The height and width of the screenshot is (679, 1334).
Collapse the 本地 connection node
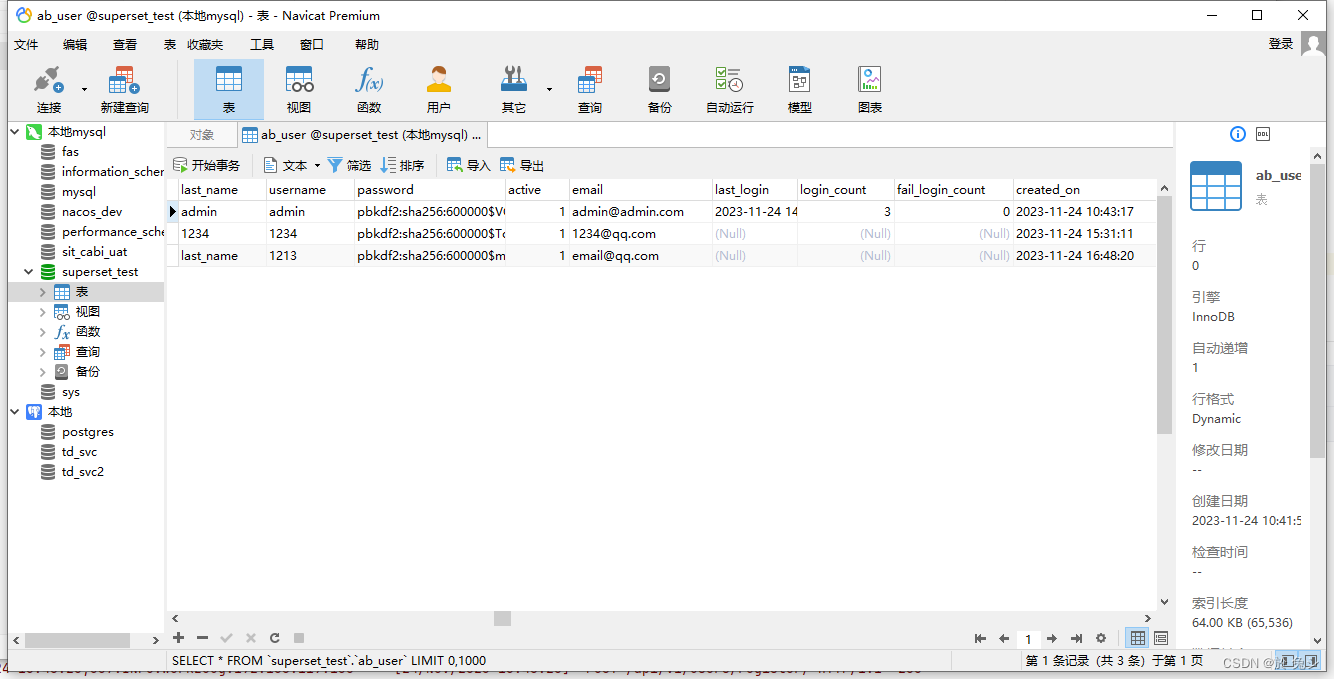click(x=15, y=412)
